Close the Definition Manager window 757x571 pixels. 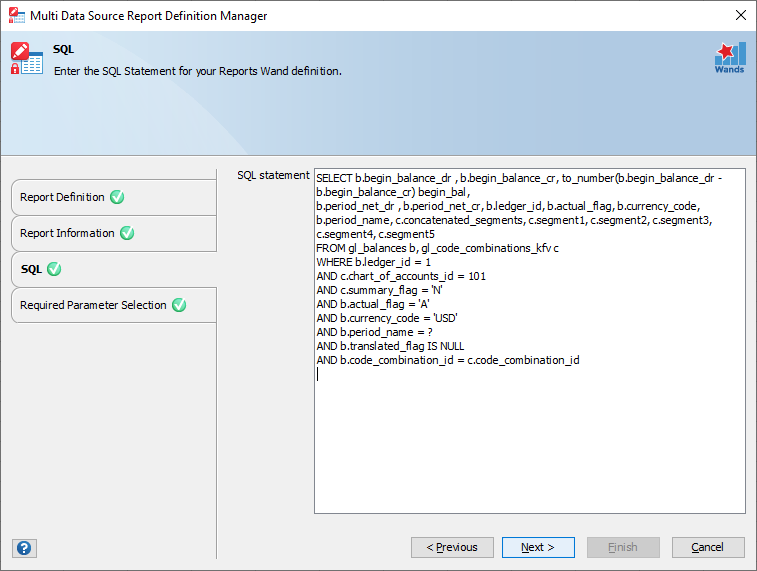[x=741, y=15]
